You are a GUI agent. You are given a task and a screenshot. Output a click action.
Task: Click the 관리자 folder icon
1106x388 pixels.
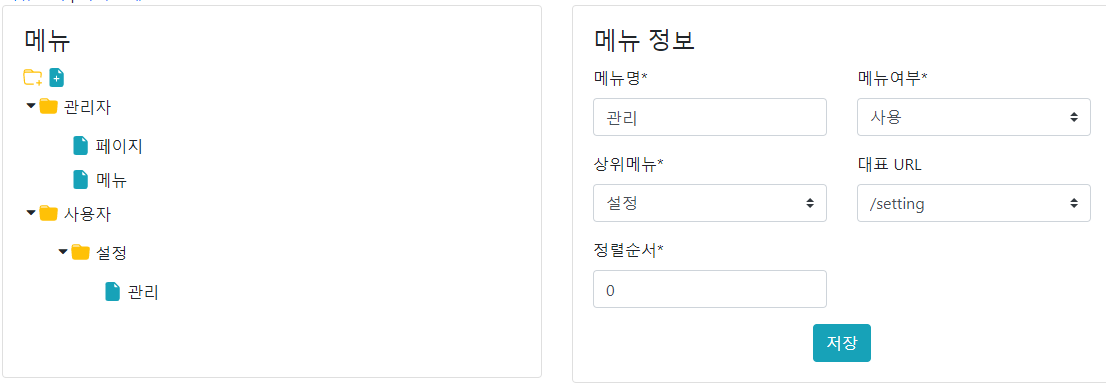pyautogui.click(x=48, y=107)
